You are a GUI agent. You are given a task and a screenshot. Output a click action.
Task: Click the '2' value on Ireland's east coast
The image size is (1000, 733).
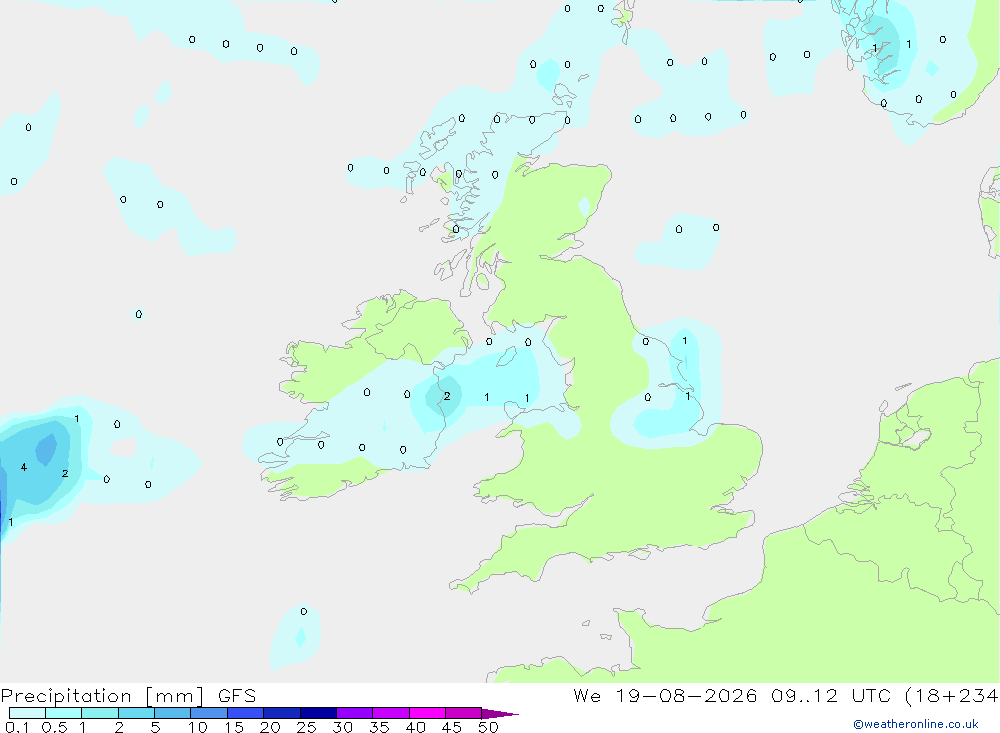(447, 396)
